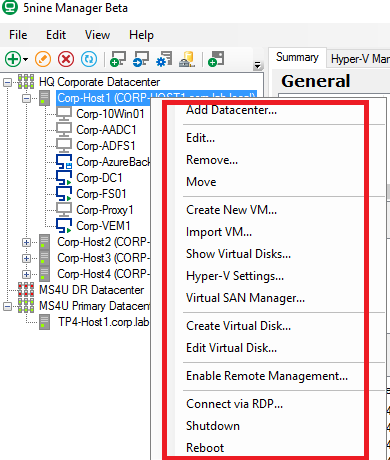Choose Shutdown from the context menu
Viewport: 390px width, 460px height.
click(213, 426)
